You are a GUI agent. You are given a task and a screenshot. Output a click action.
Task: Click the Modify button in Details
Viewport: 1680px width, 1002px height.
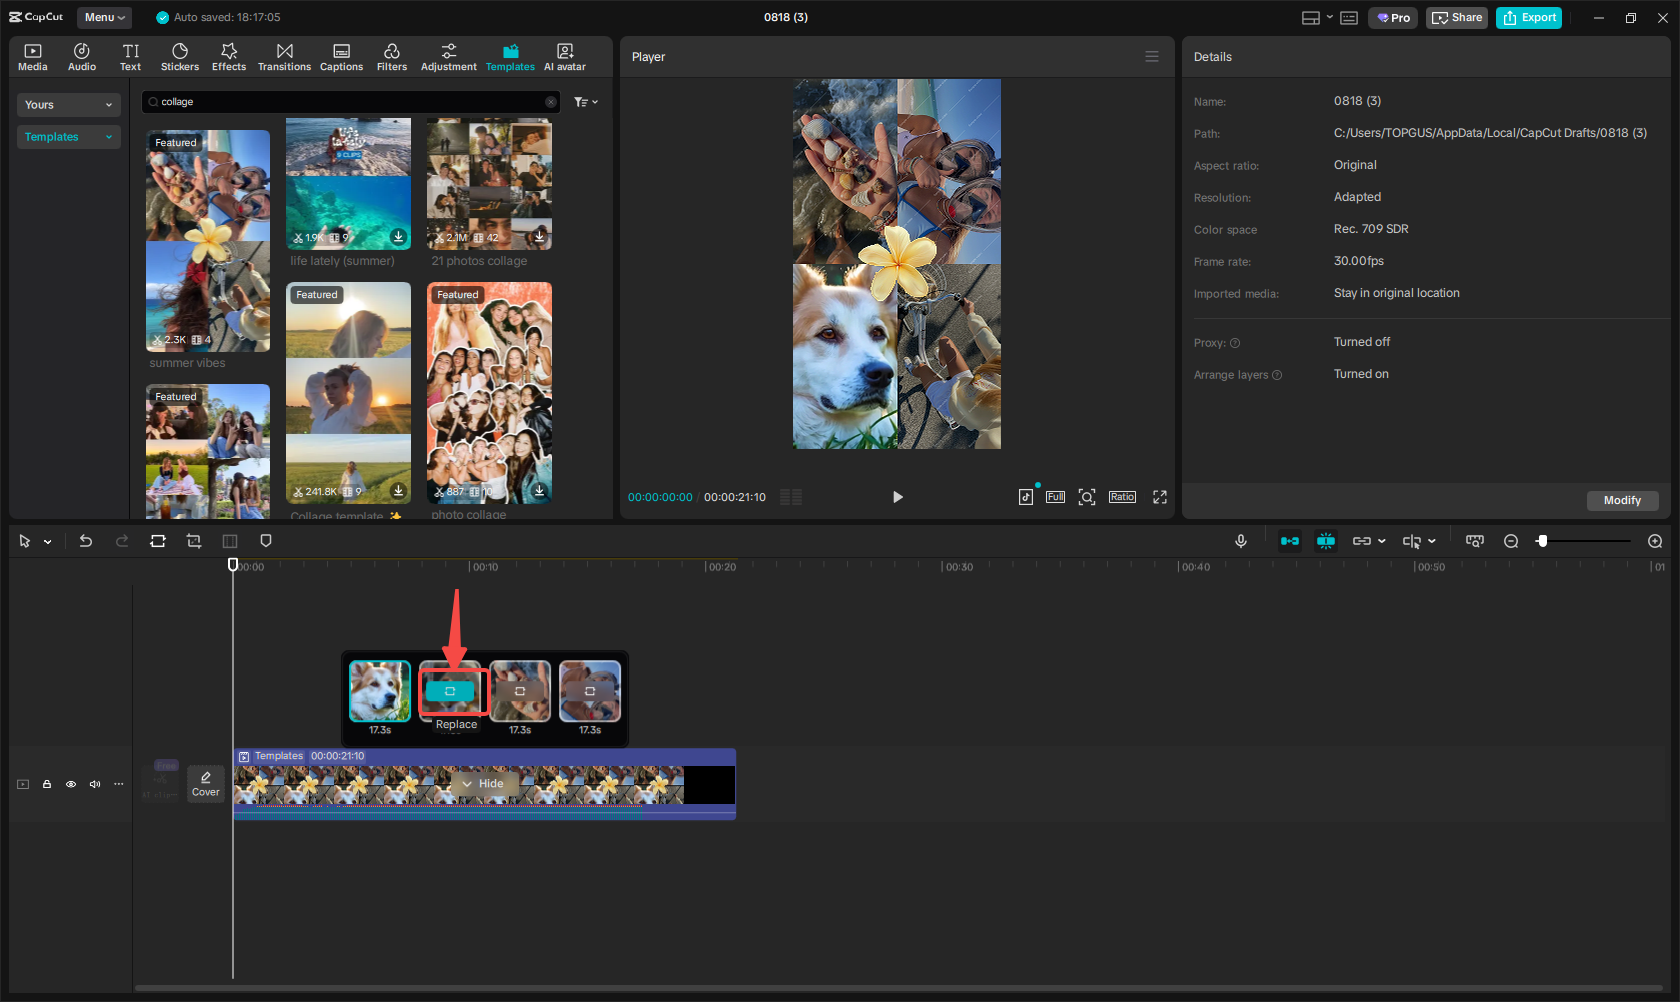pyautogui.click(x=1621, y=500)
